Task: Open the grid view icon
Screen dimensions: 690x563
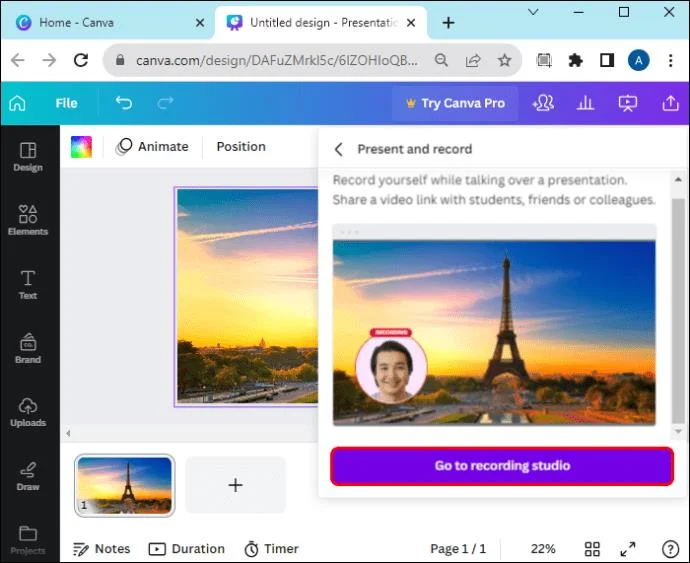Action: tap(592, 549)
